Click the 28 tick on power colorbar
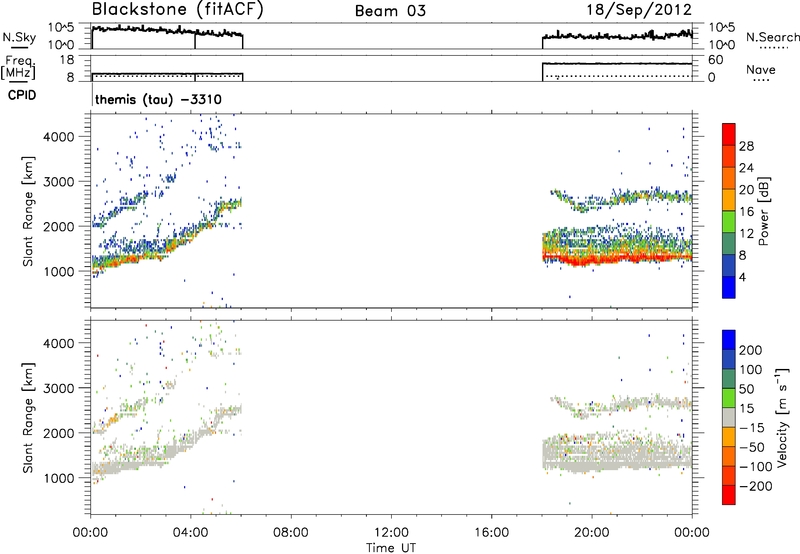 pos(746,146)
